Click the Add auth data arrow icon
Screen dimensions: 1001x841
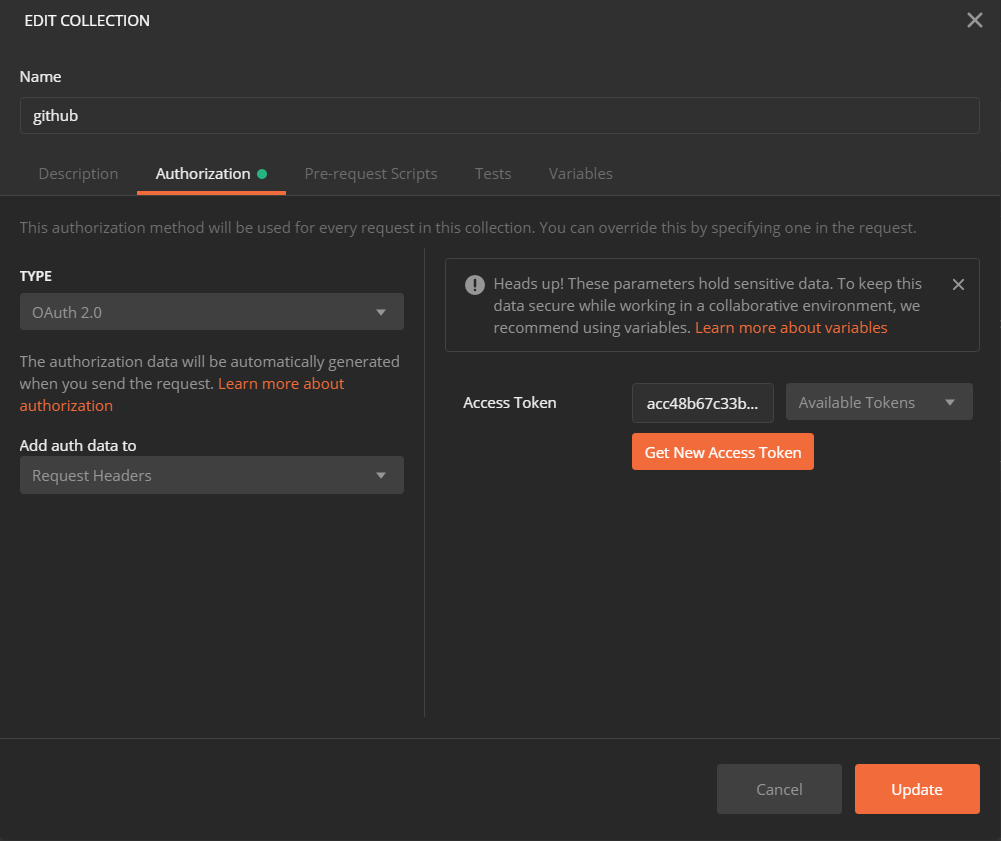[381, 475]
